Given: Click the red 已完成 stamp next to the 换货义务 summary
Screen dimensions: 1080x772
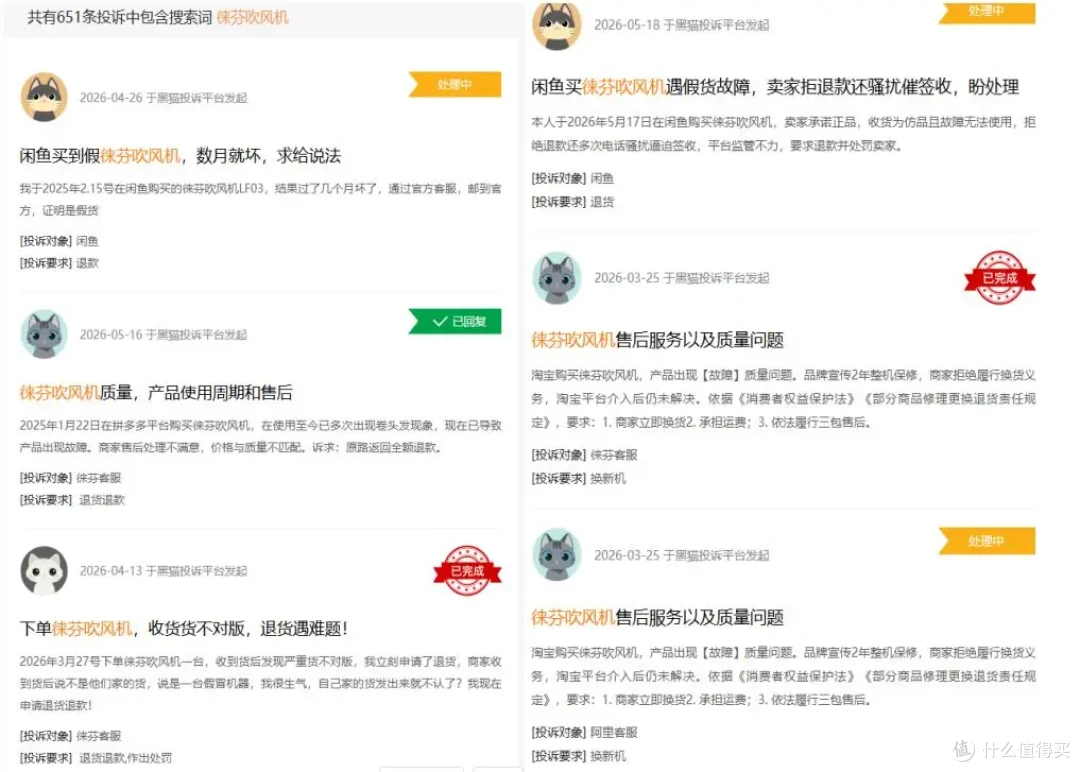Looking at the screenshot, I should click(x=999, y=278).
